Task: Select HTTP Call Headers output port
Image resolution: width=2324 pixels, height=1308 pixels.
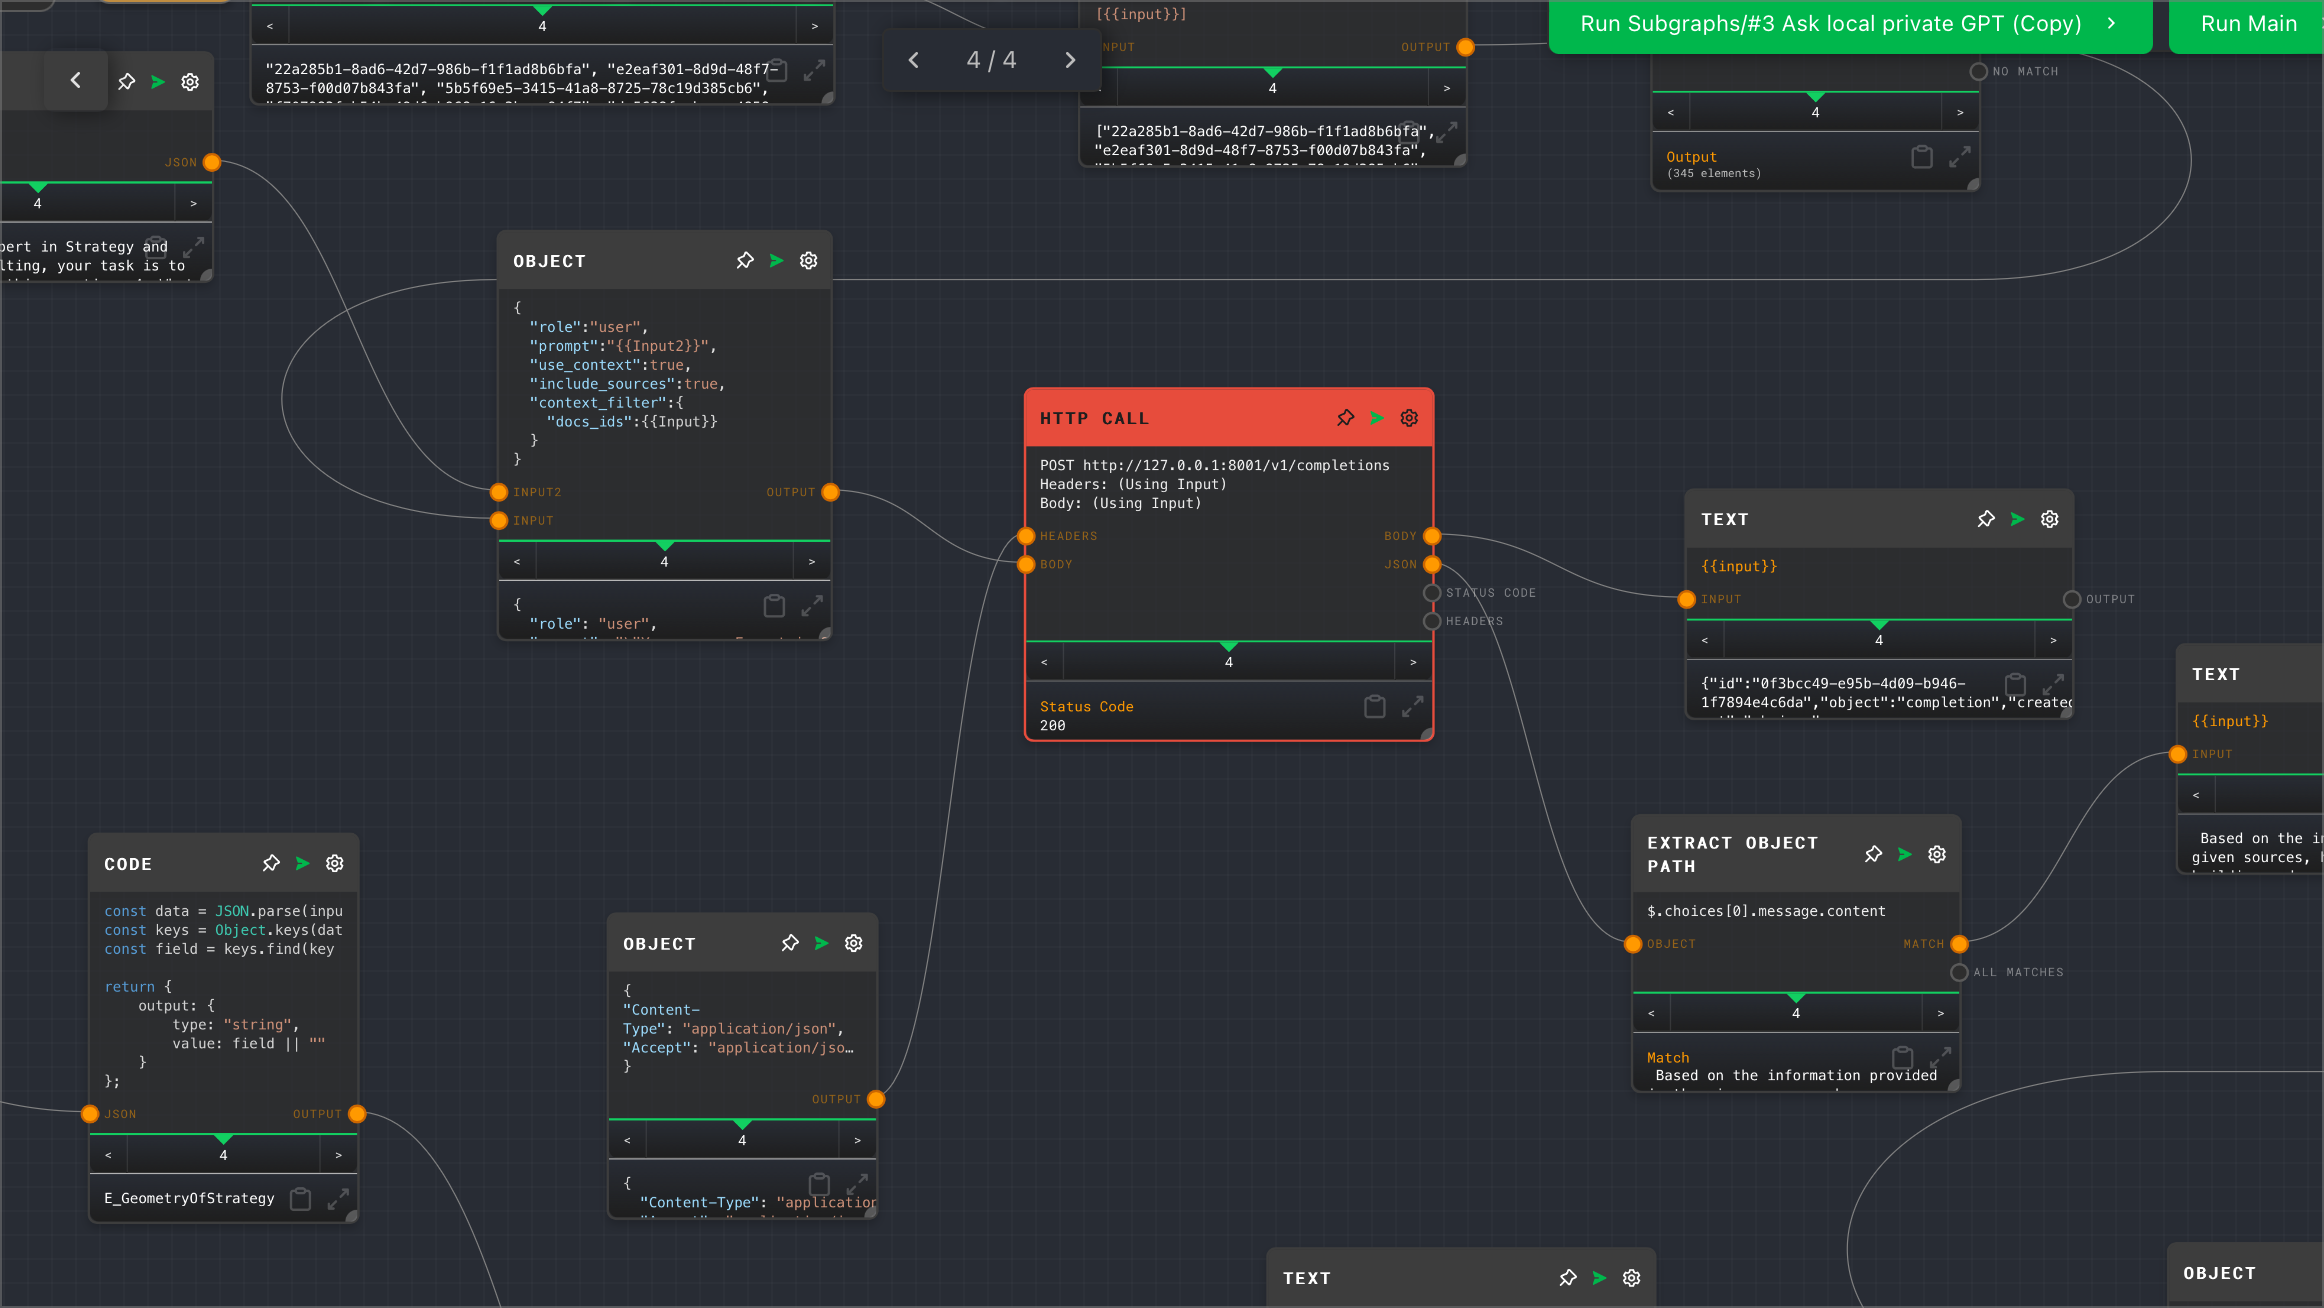Action: tap(1432, 621)
